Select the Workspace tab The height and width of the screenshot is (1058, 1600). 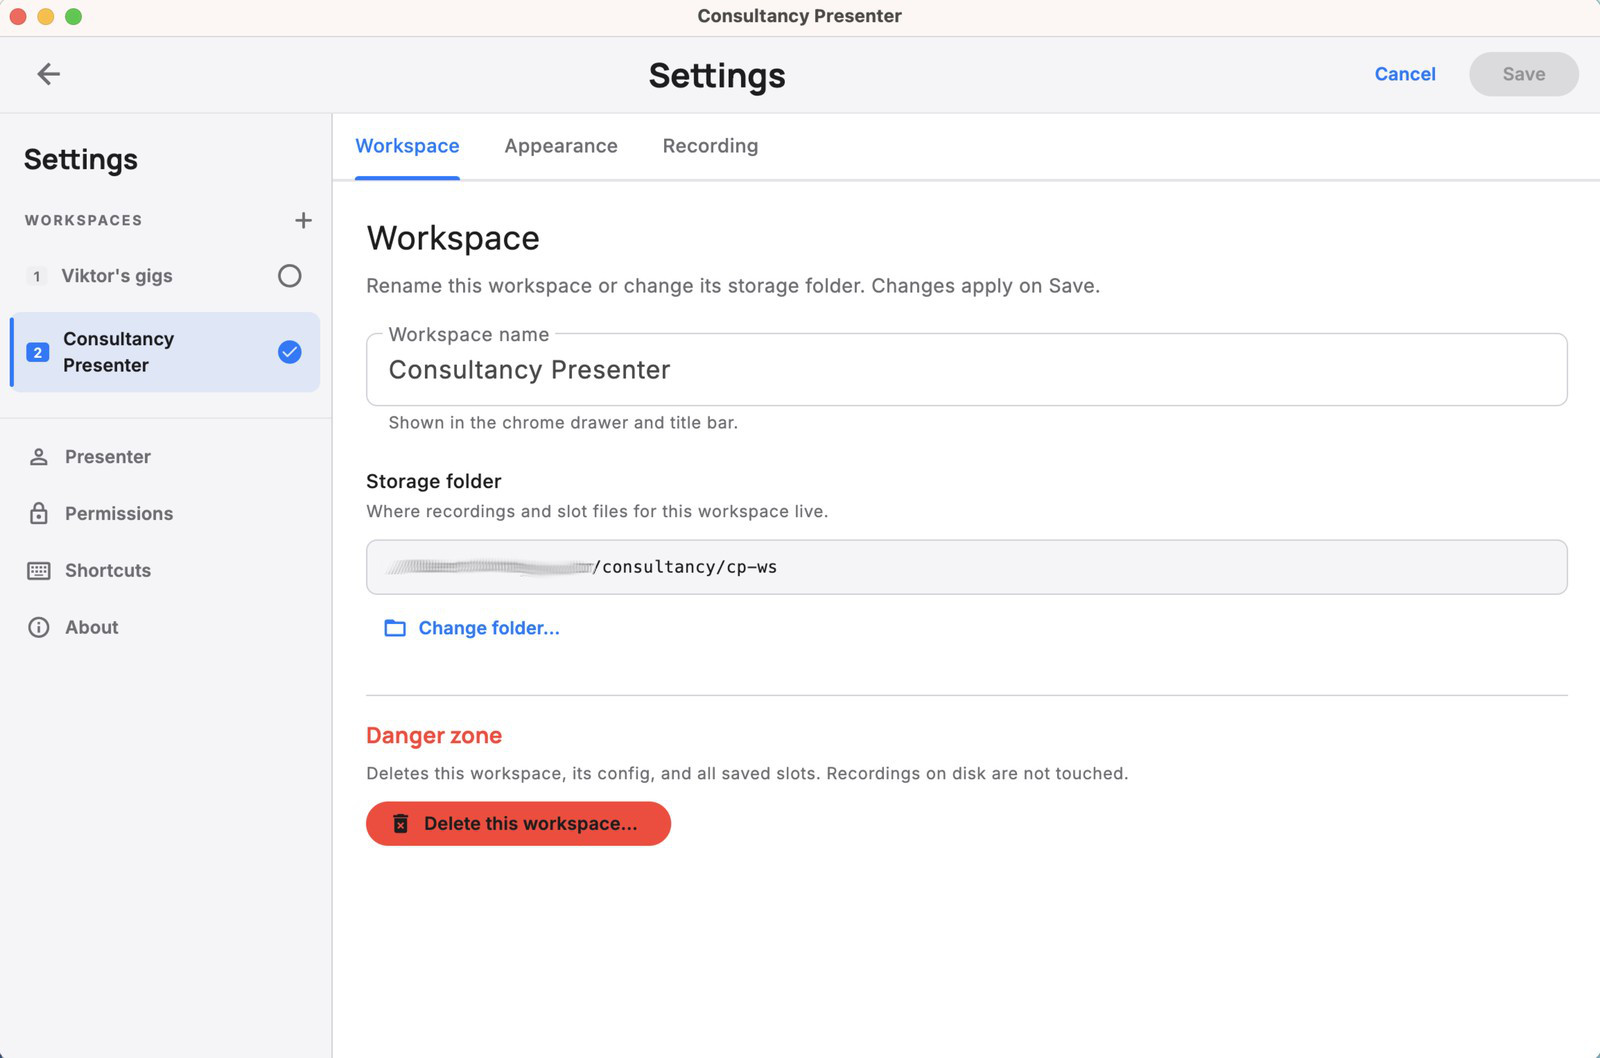[x=407, y=146]
